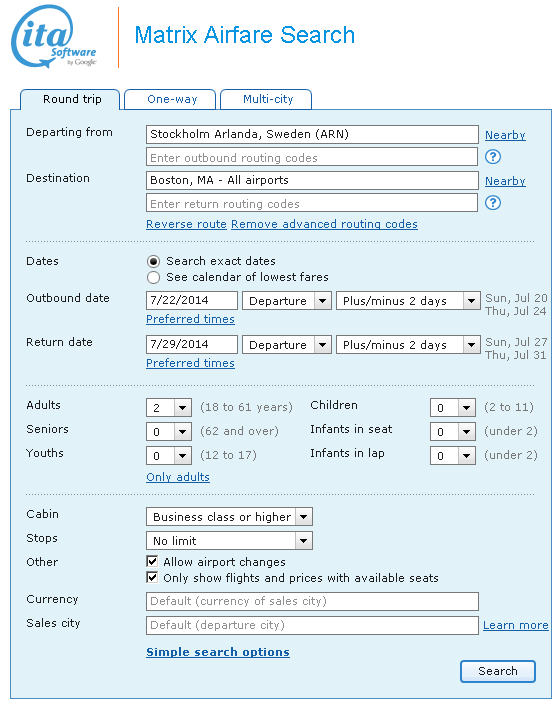
Task: Open return routing codes help icon
Action: click(x=493, y=203)
